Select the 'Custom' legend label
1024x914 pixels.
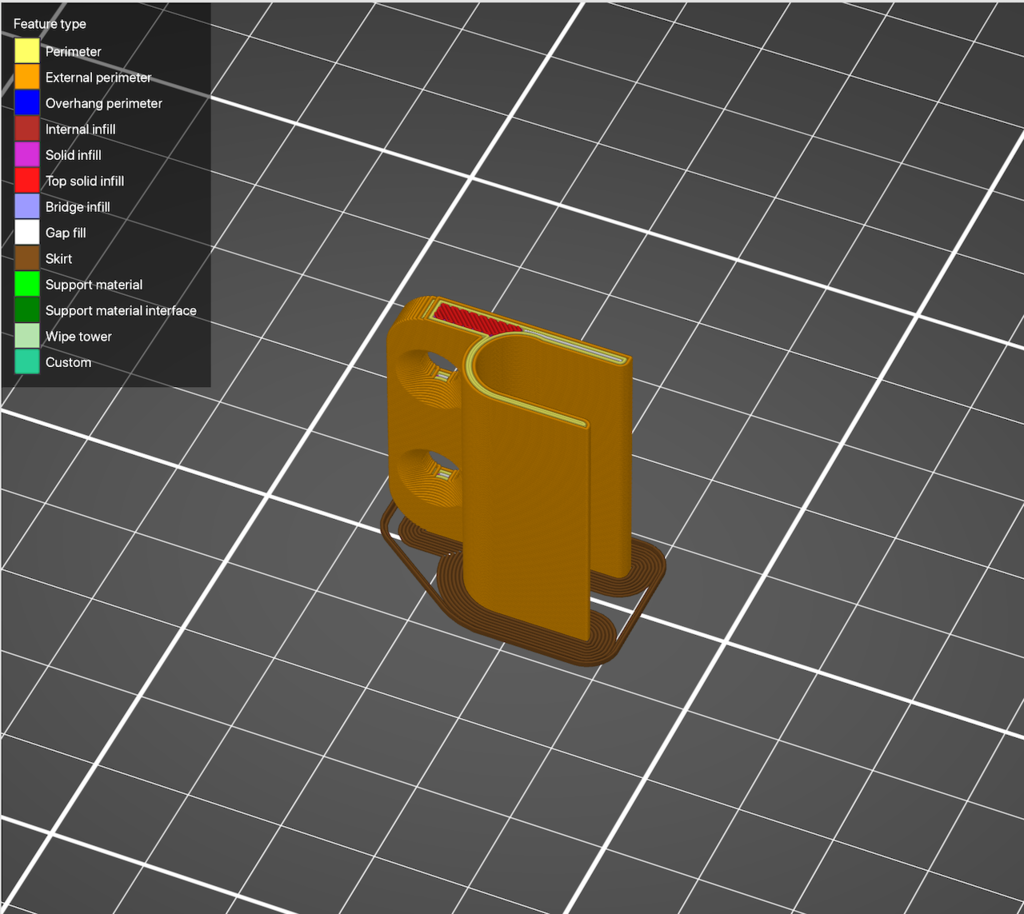(68, 362)
